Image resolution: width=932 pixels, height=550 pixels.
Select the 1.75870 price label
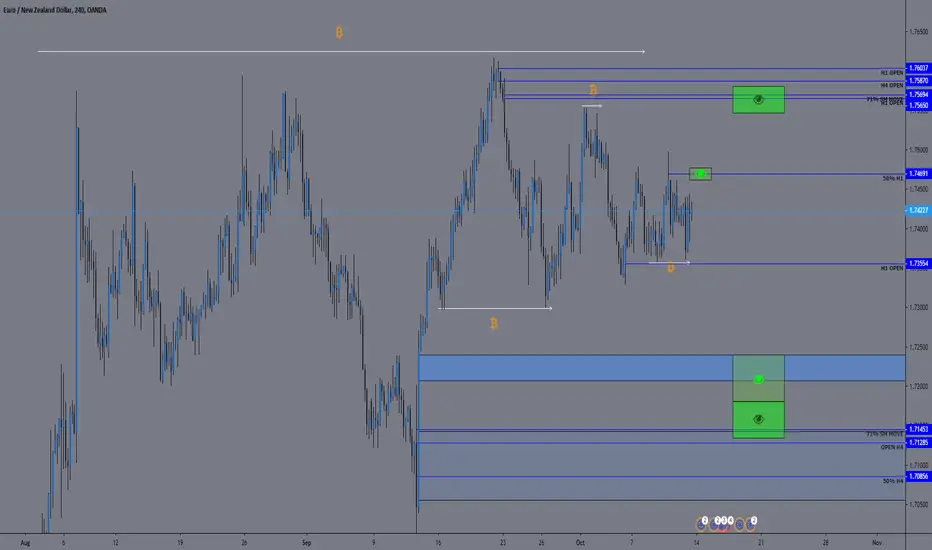918,81
